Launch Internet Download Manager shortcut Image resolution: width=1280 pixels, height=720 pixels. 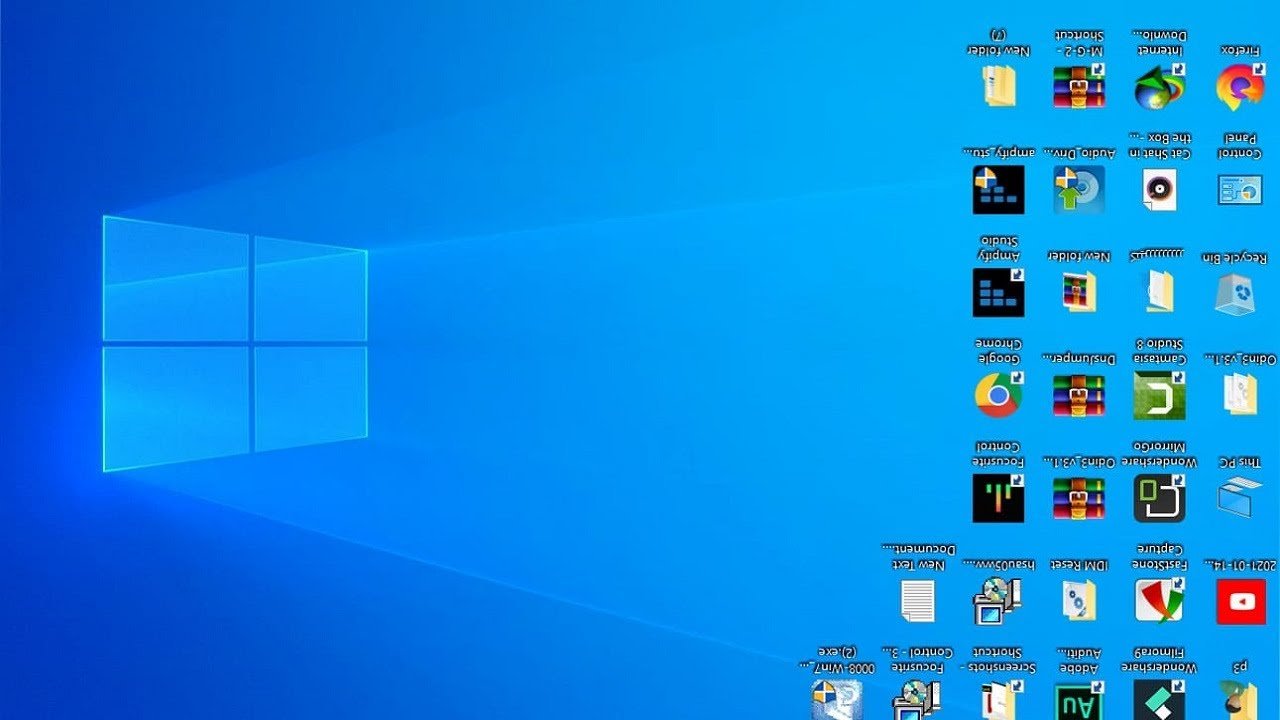tap(1160, 86)
